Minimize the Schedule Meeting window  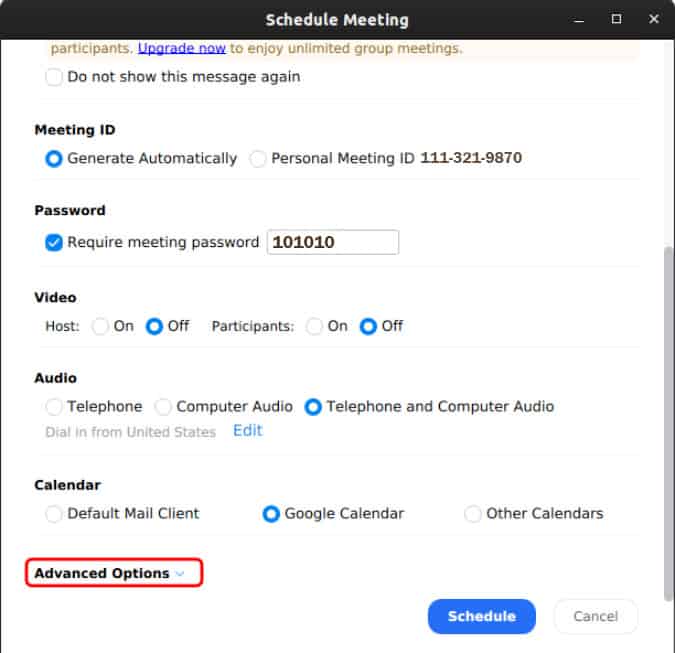point(579,19)
